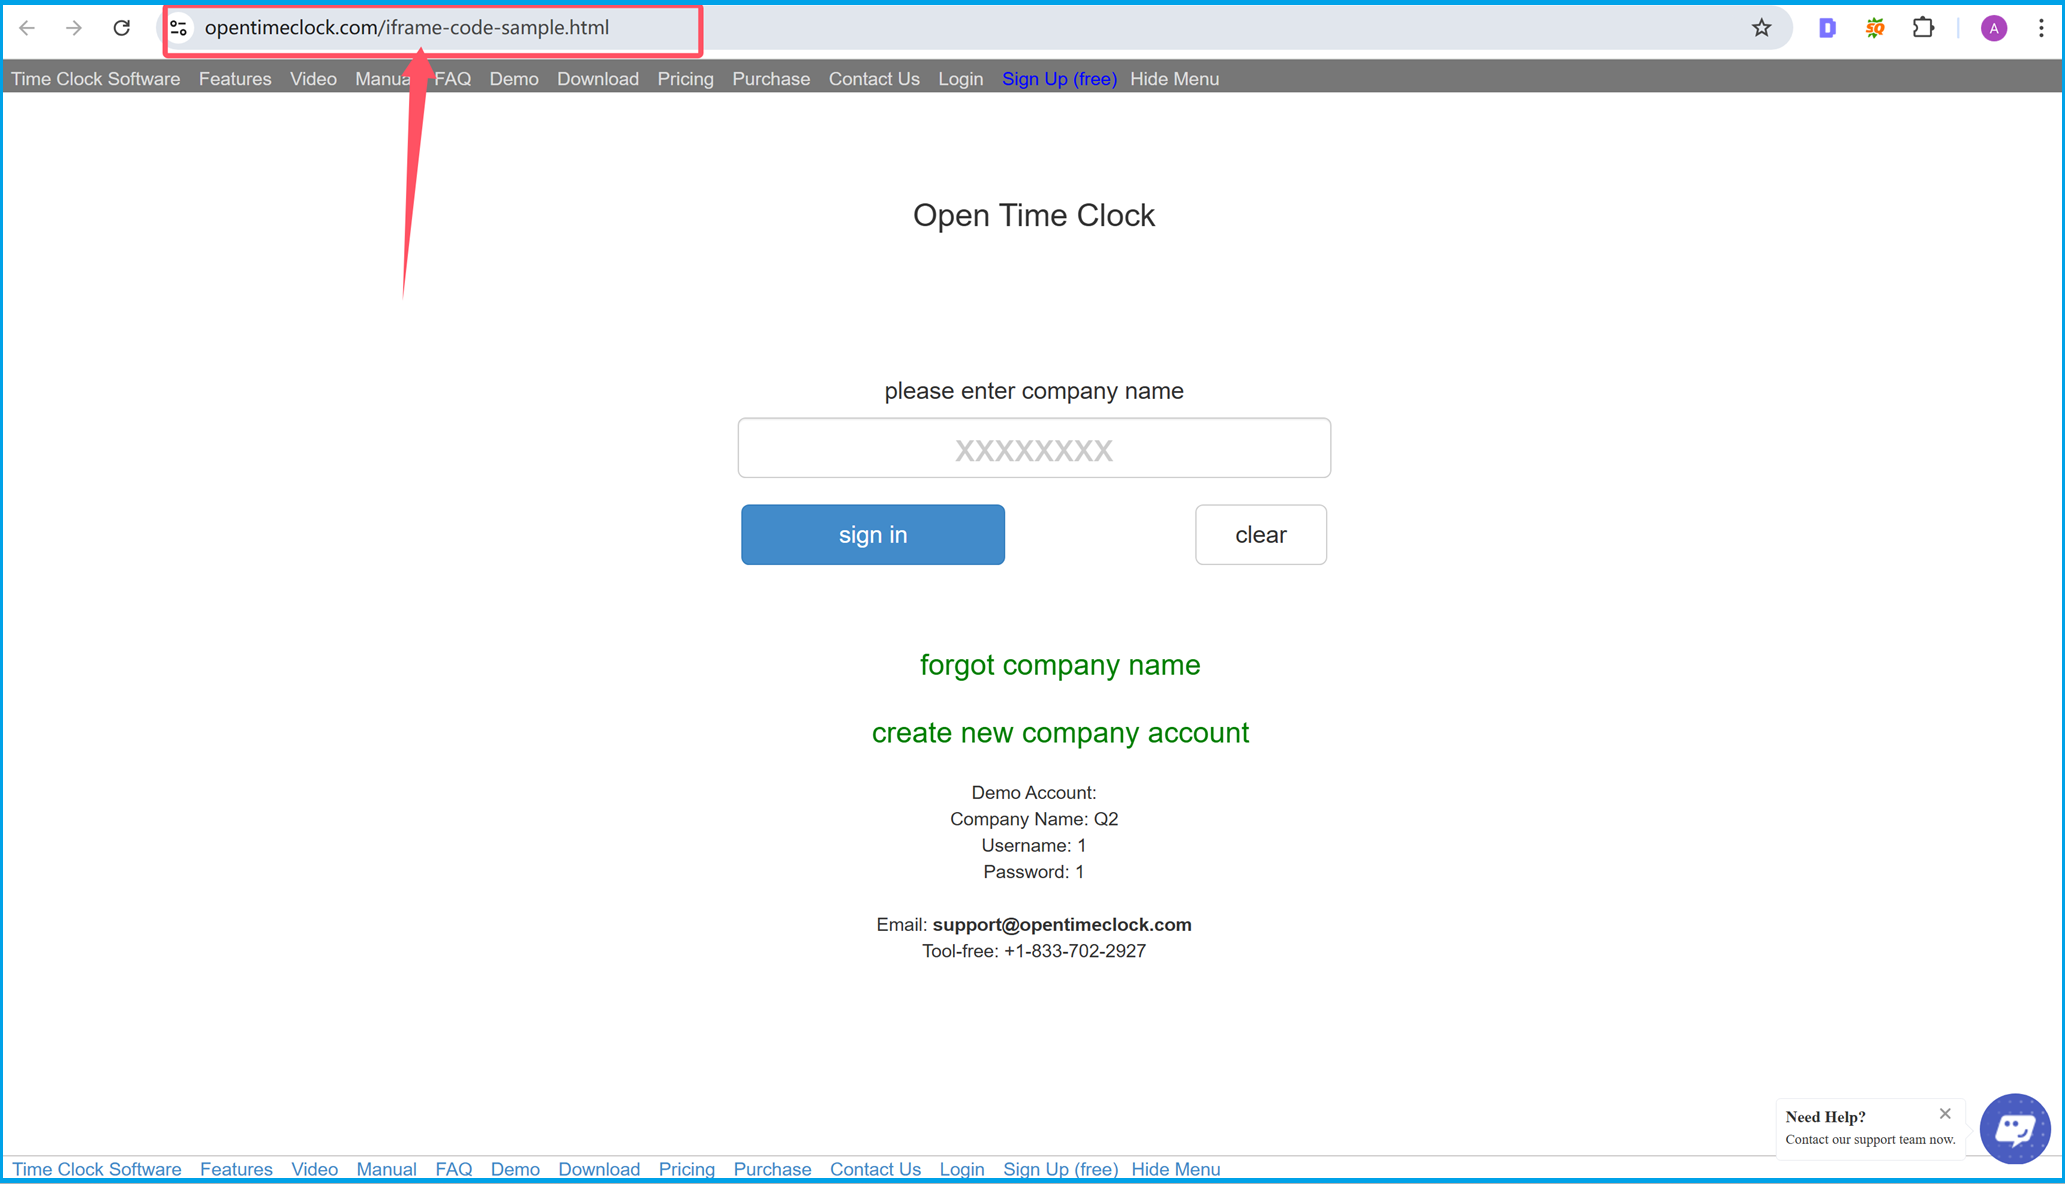Open Download in top menu
Image resolution: width=2065 pixels, height=1184 pixels.
[598, 79]
